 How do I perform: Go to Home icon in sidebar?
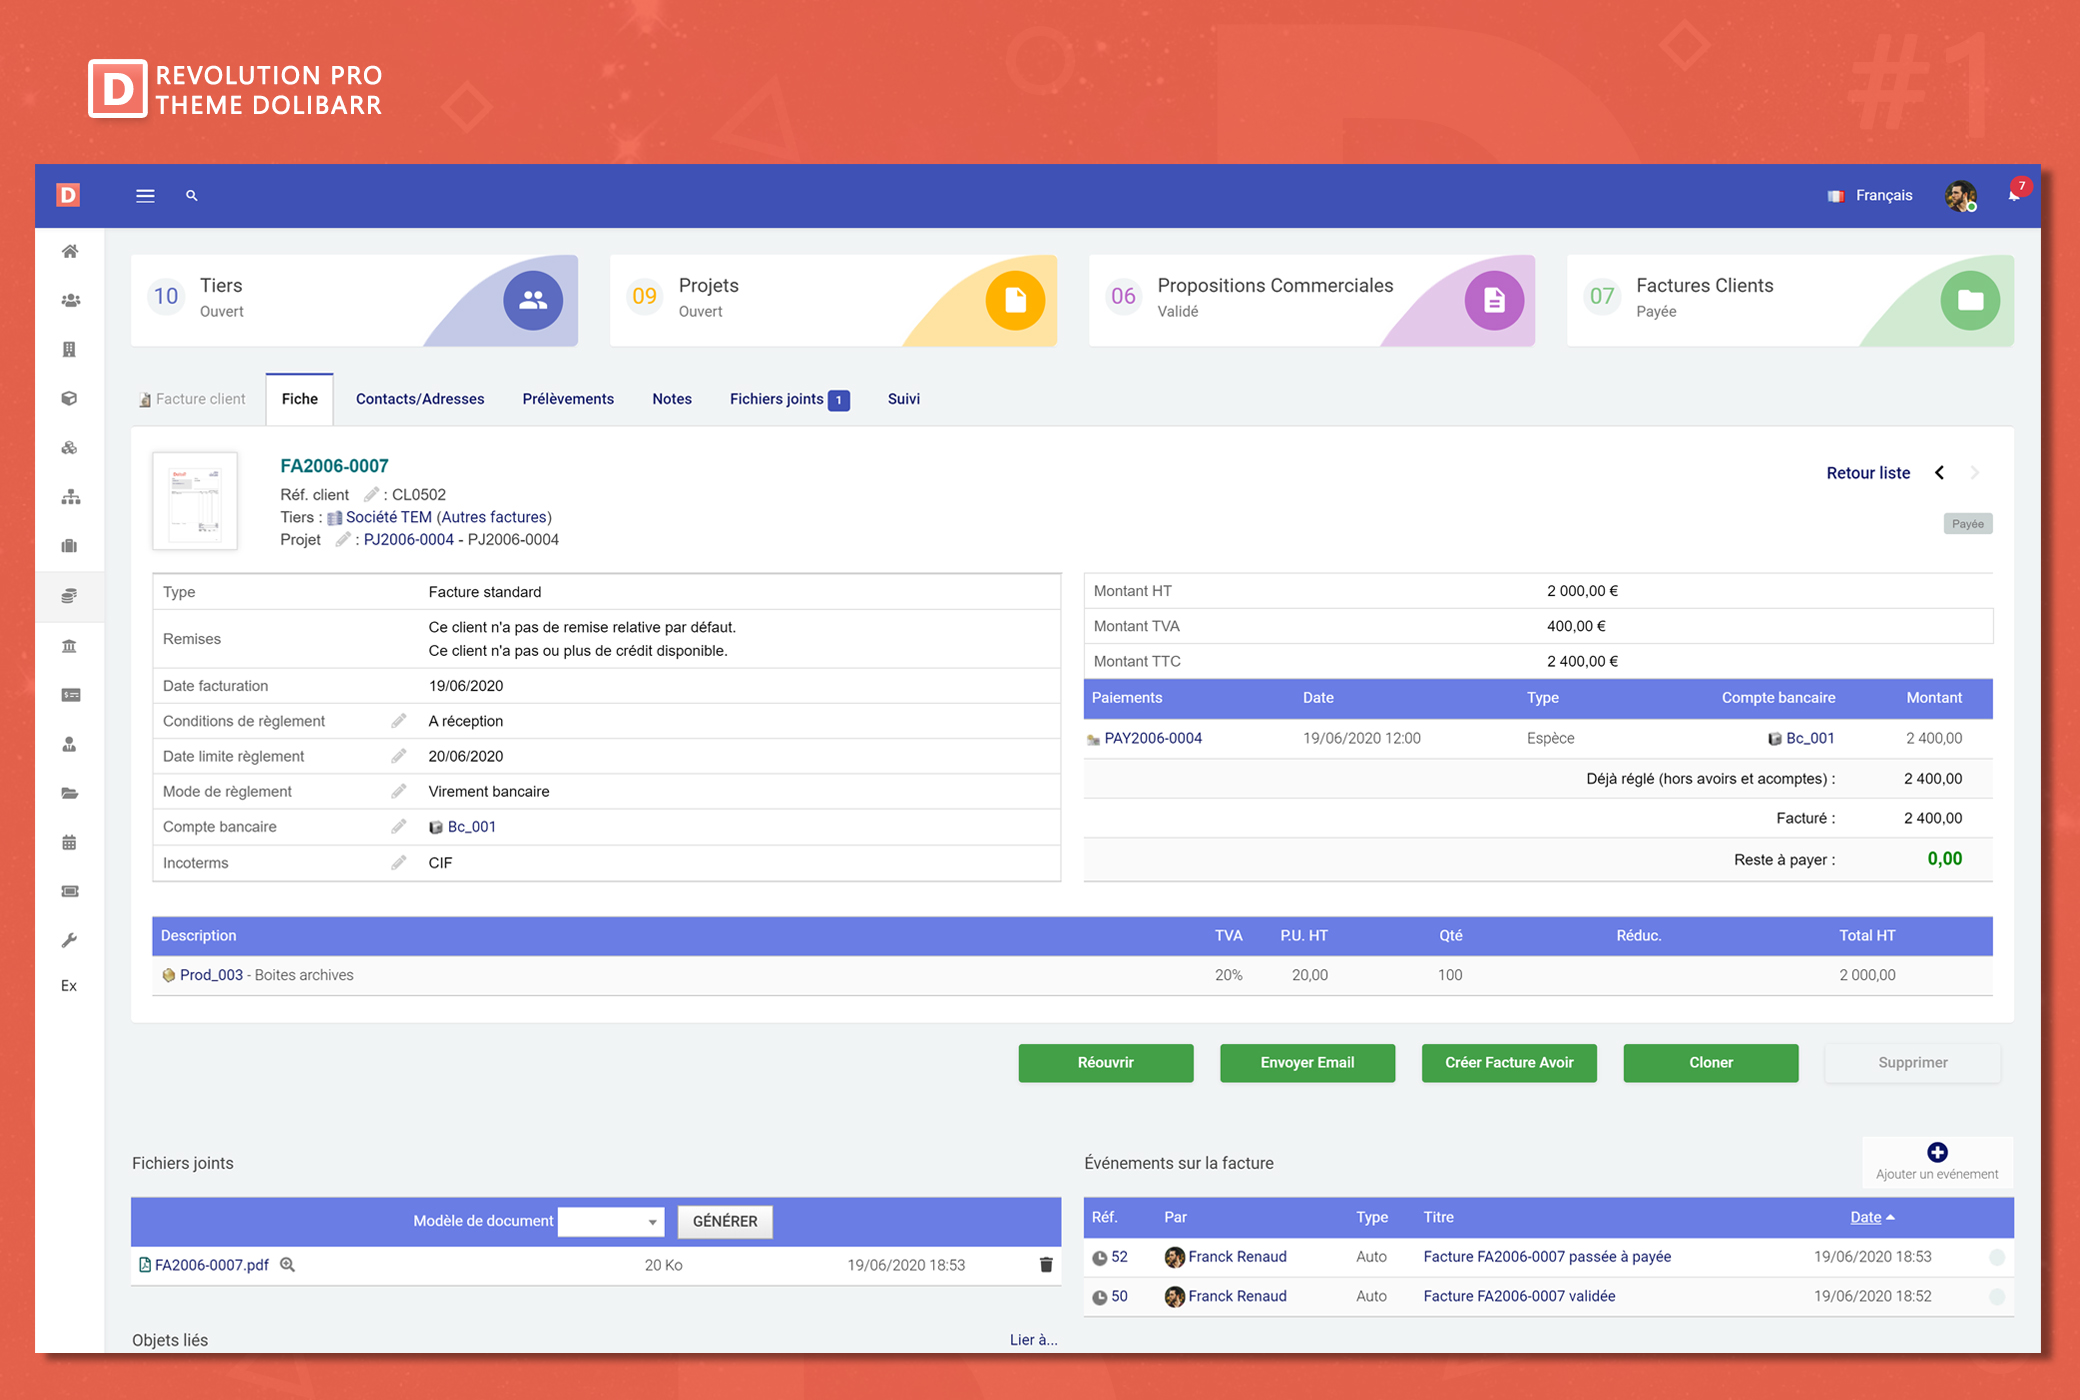[x=70, y=252]
